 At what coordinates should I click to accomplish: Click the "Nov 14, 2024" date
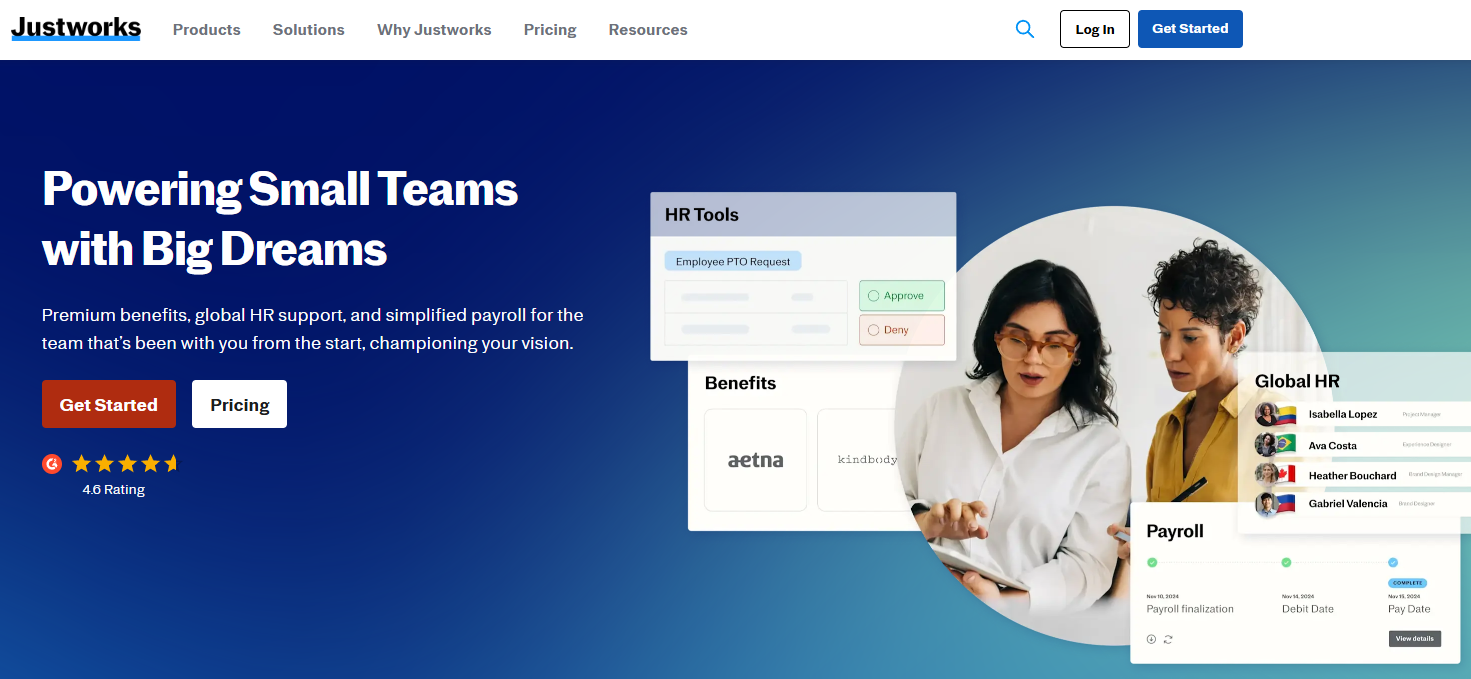(x=1296, y=596)
